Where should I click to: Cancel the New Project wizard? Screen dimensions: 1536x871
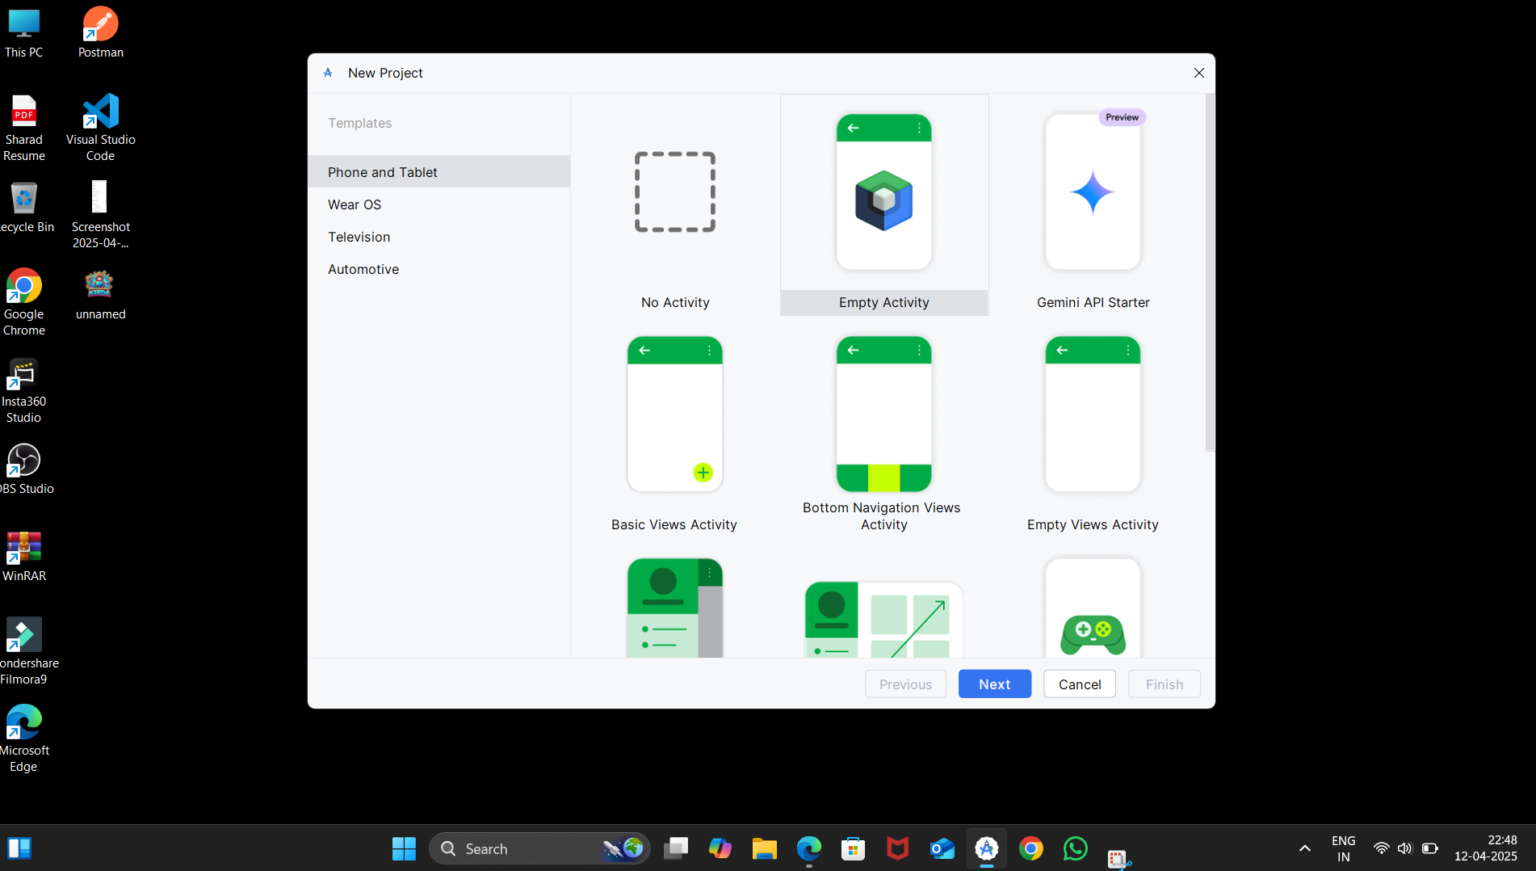tap(1079, 683)
